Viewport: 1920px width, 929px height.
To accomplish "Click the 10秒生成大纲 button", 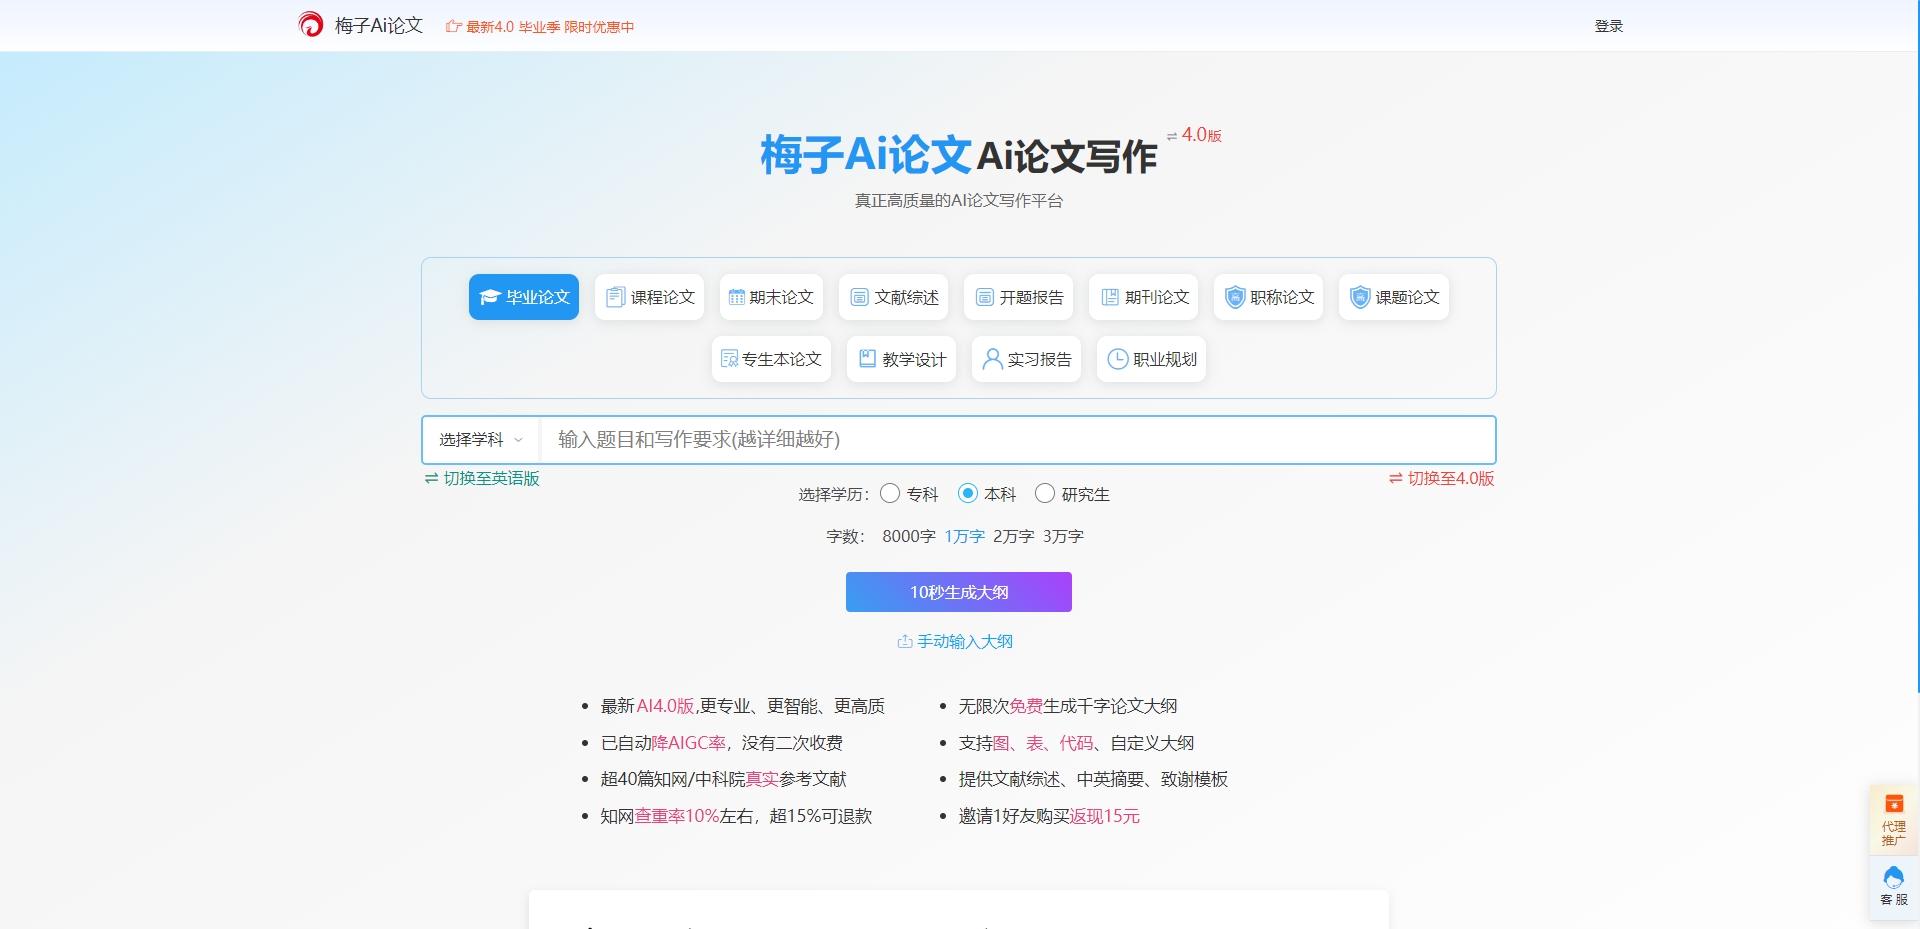I will point(959,592).
